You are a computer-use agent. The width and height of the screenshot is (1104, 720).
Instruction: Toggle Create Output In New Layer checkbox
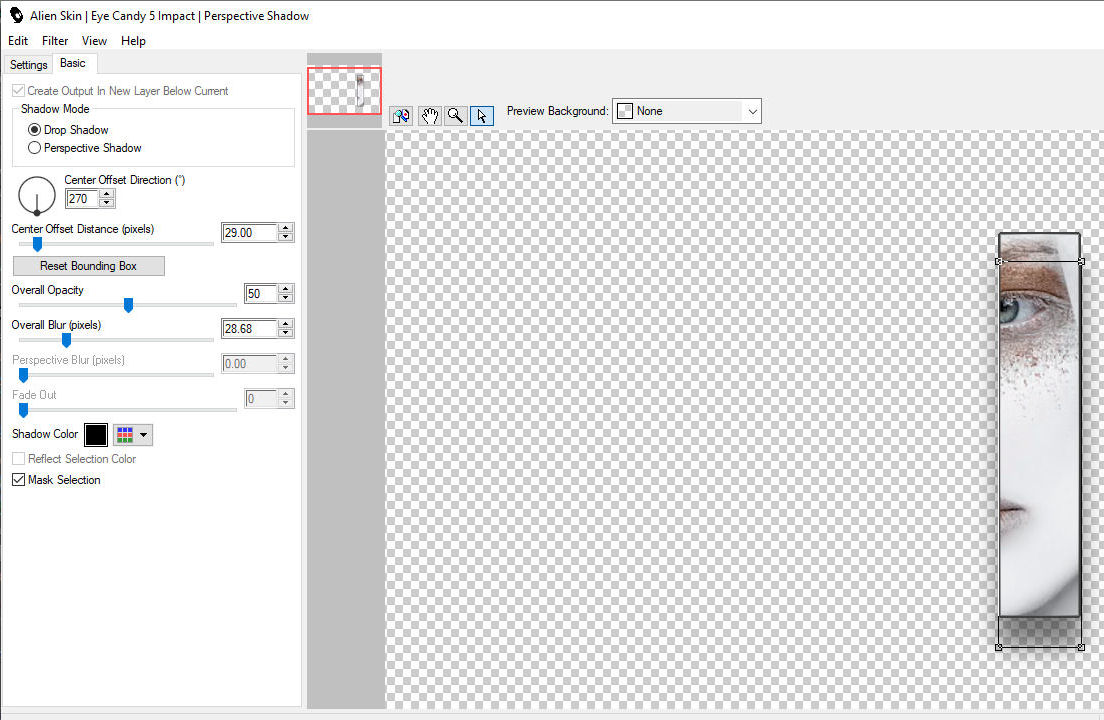click(x=18, y=91)
